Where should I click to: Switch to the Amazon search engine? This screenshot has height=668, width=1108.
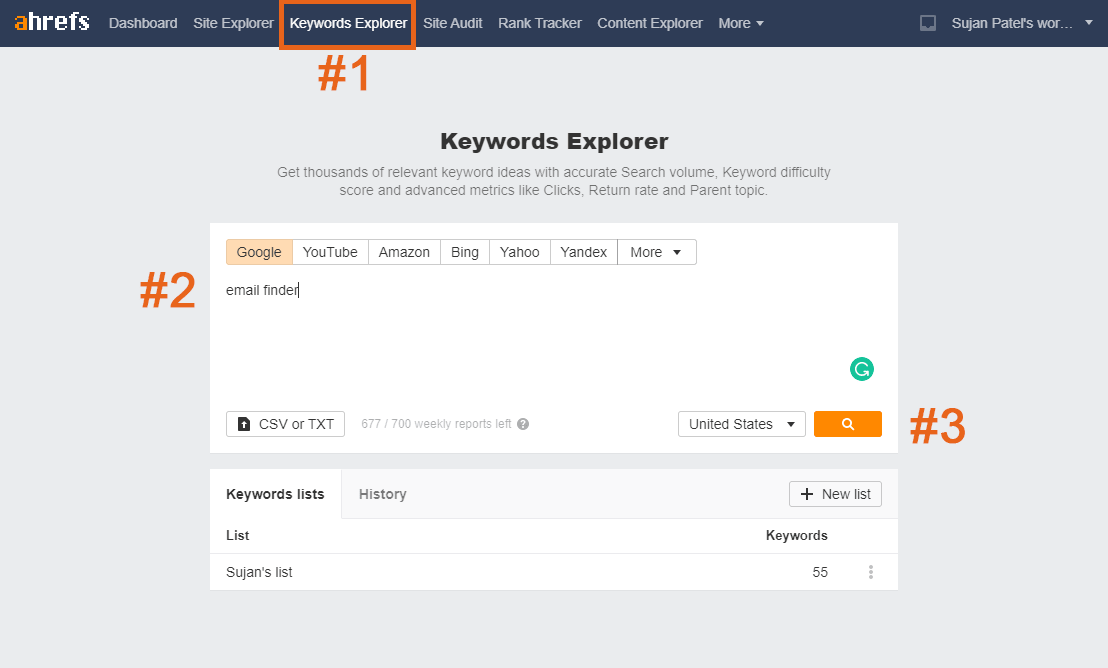coord(404,252)
